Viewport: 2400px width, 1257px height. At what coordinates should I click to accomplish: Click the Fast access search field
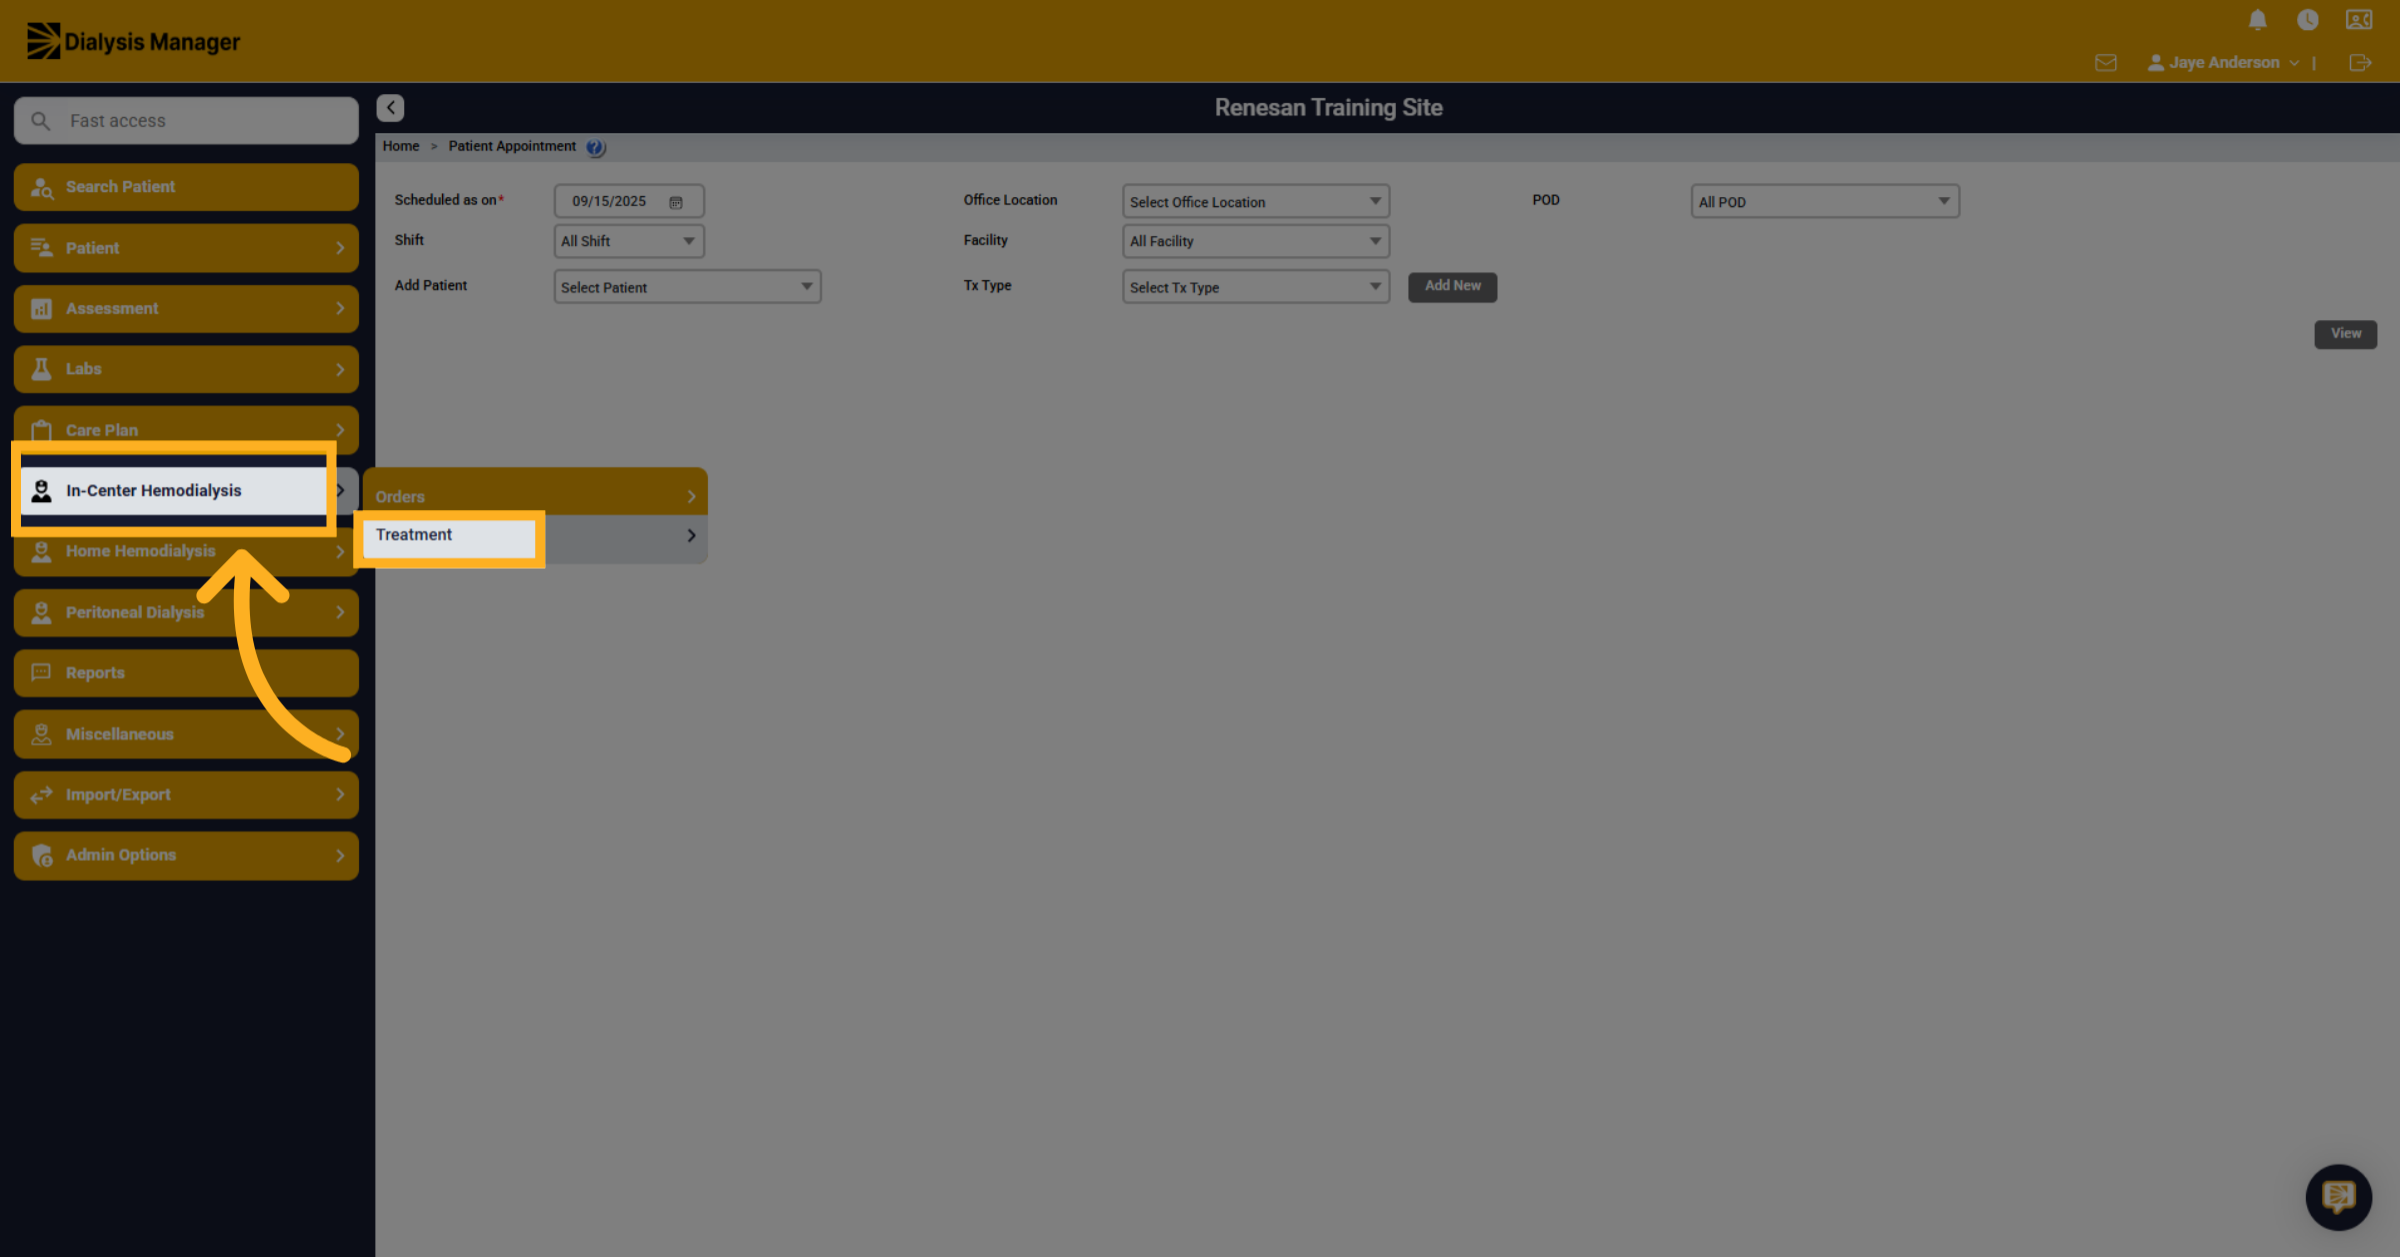[x=186, y=121]
